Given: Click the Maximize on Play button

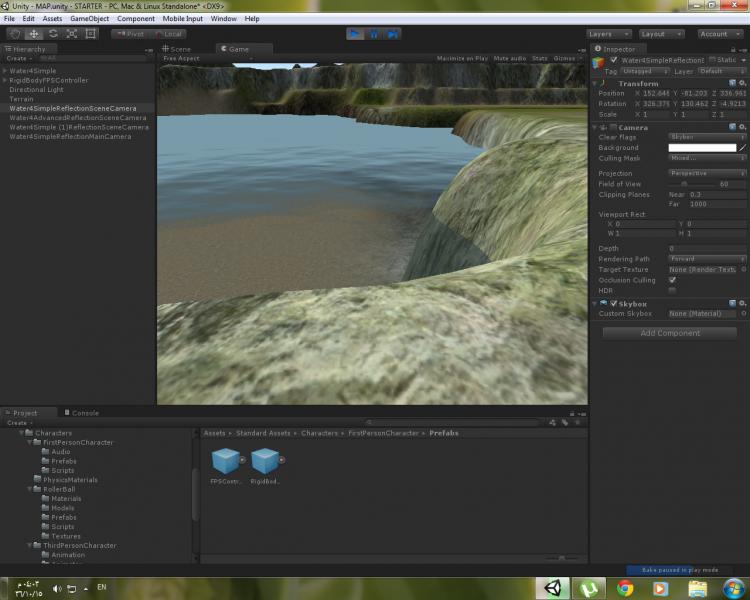Looking at the screenshot, I should [462, 59].
